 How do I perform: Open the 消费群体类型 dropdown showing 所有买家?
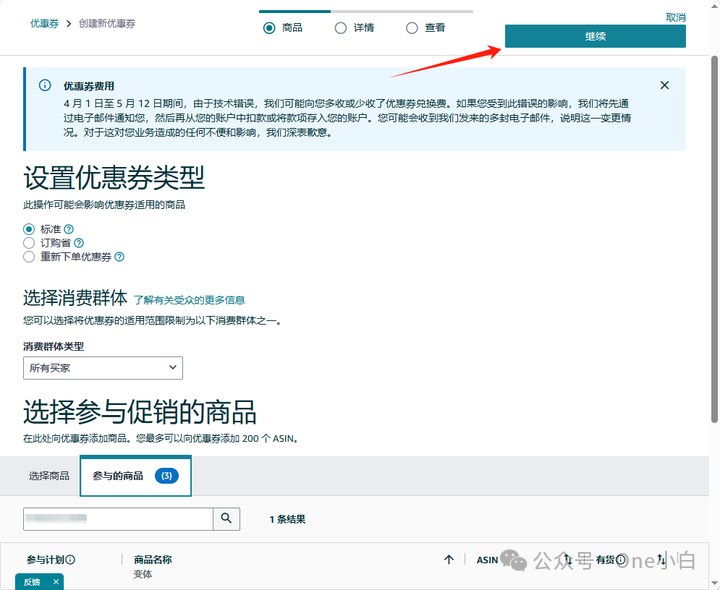pyautogui.click(x=103, y=369)
